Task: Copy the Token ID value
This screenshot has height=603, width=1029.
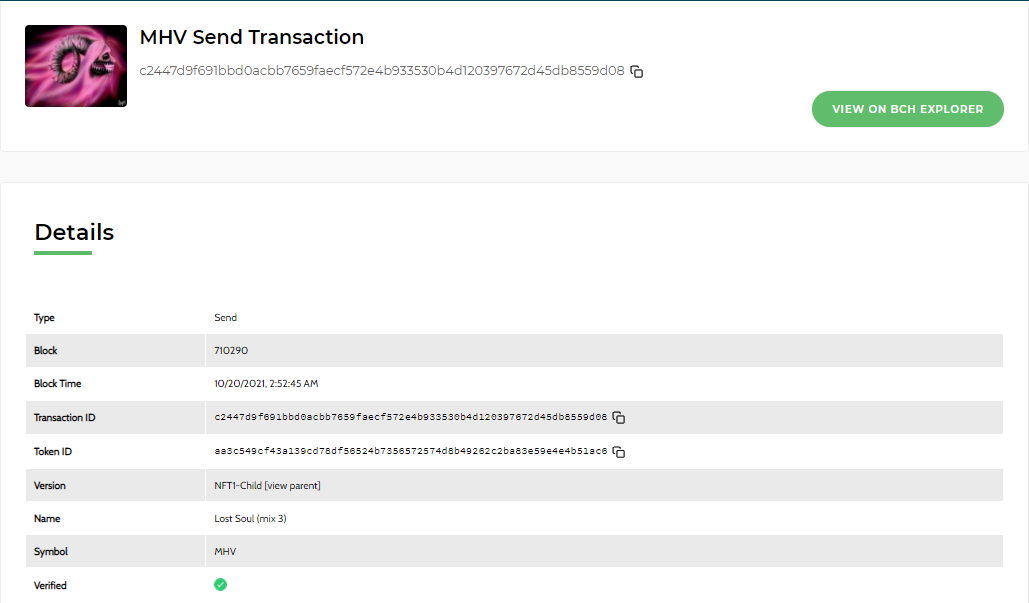Action: pos(619,451)
